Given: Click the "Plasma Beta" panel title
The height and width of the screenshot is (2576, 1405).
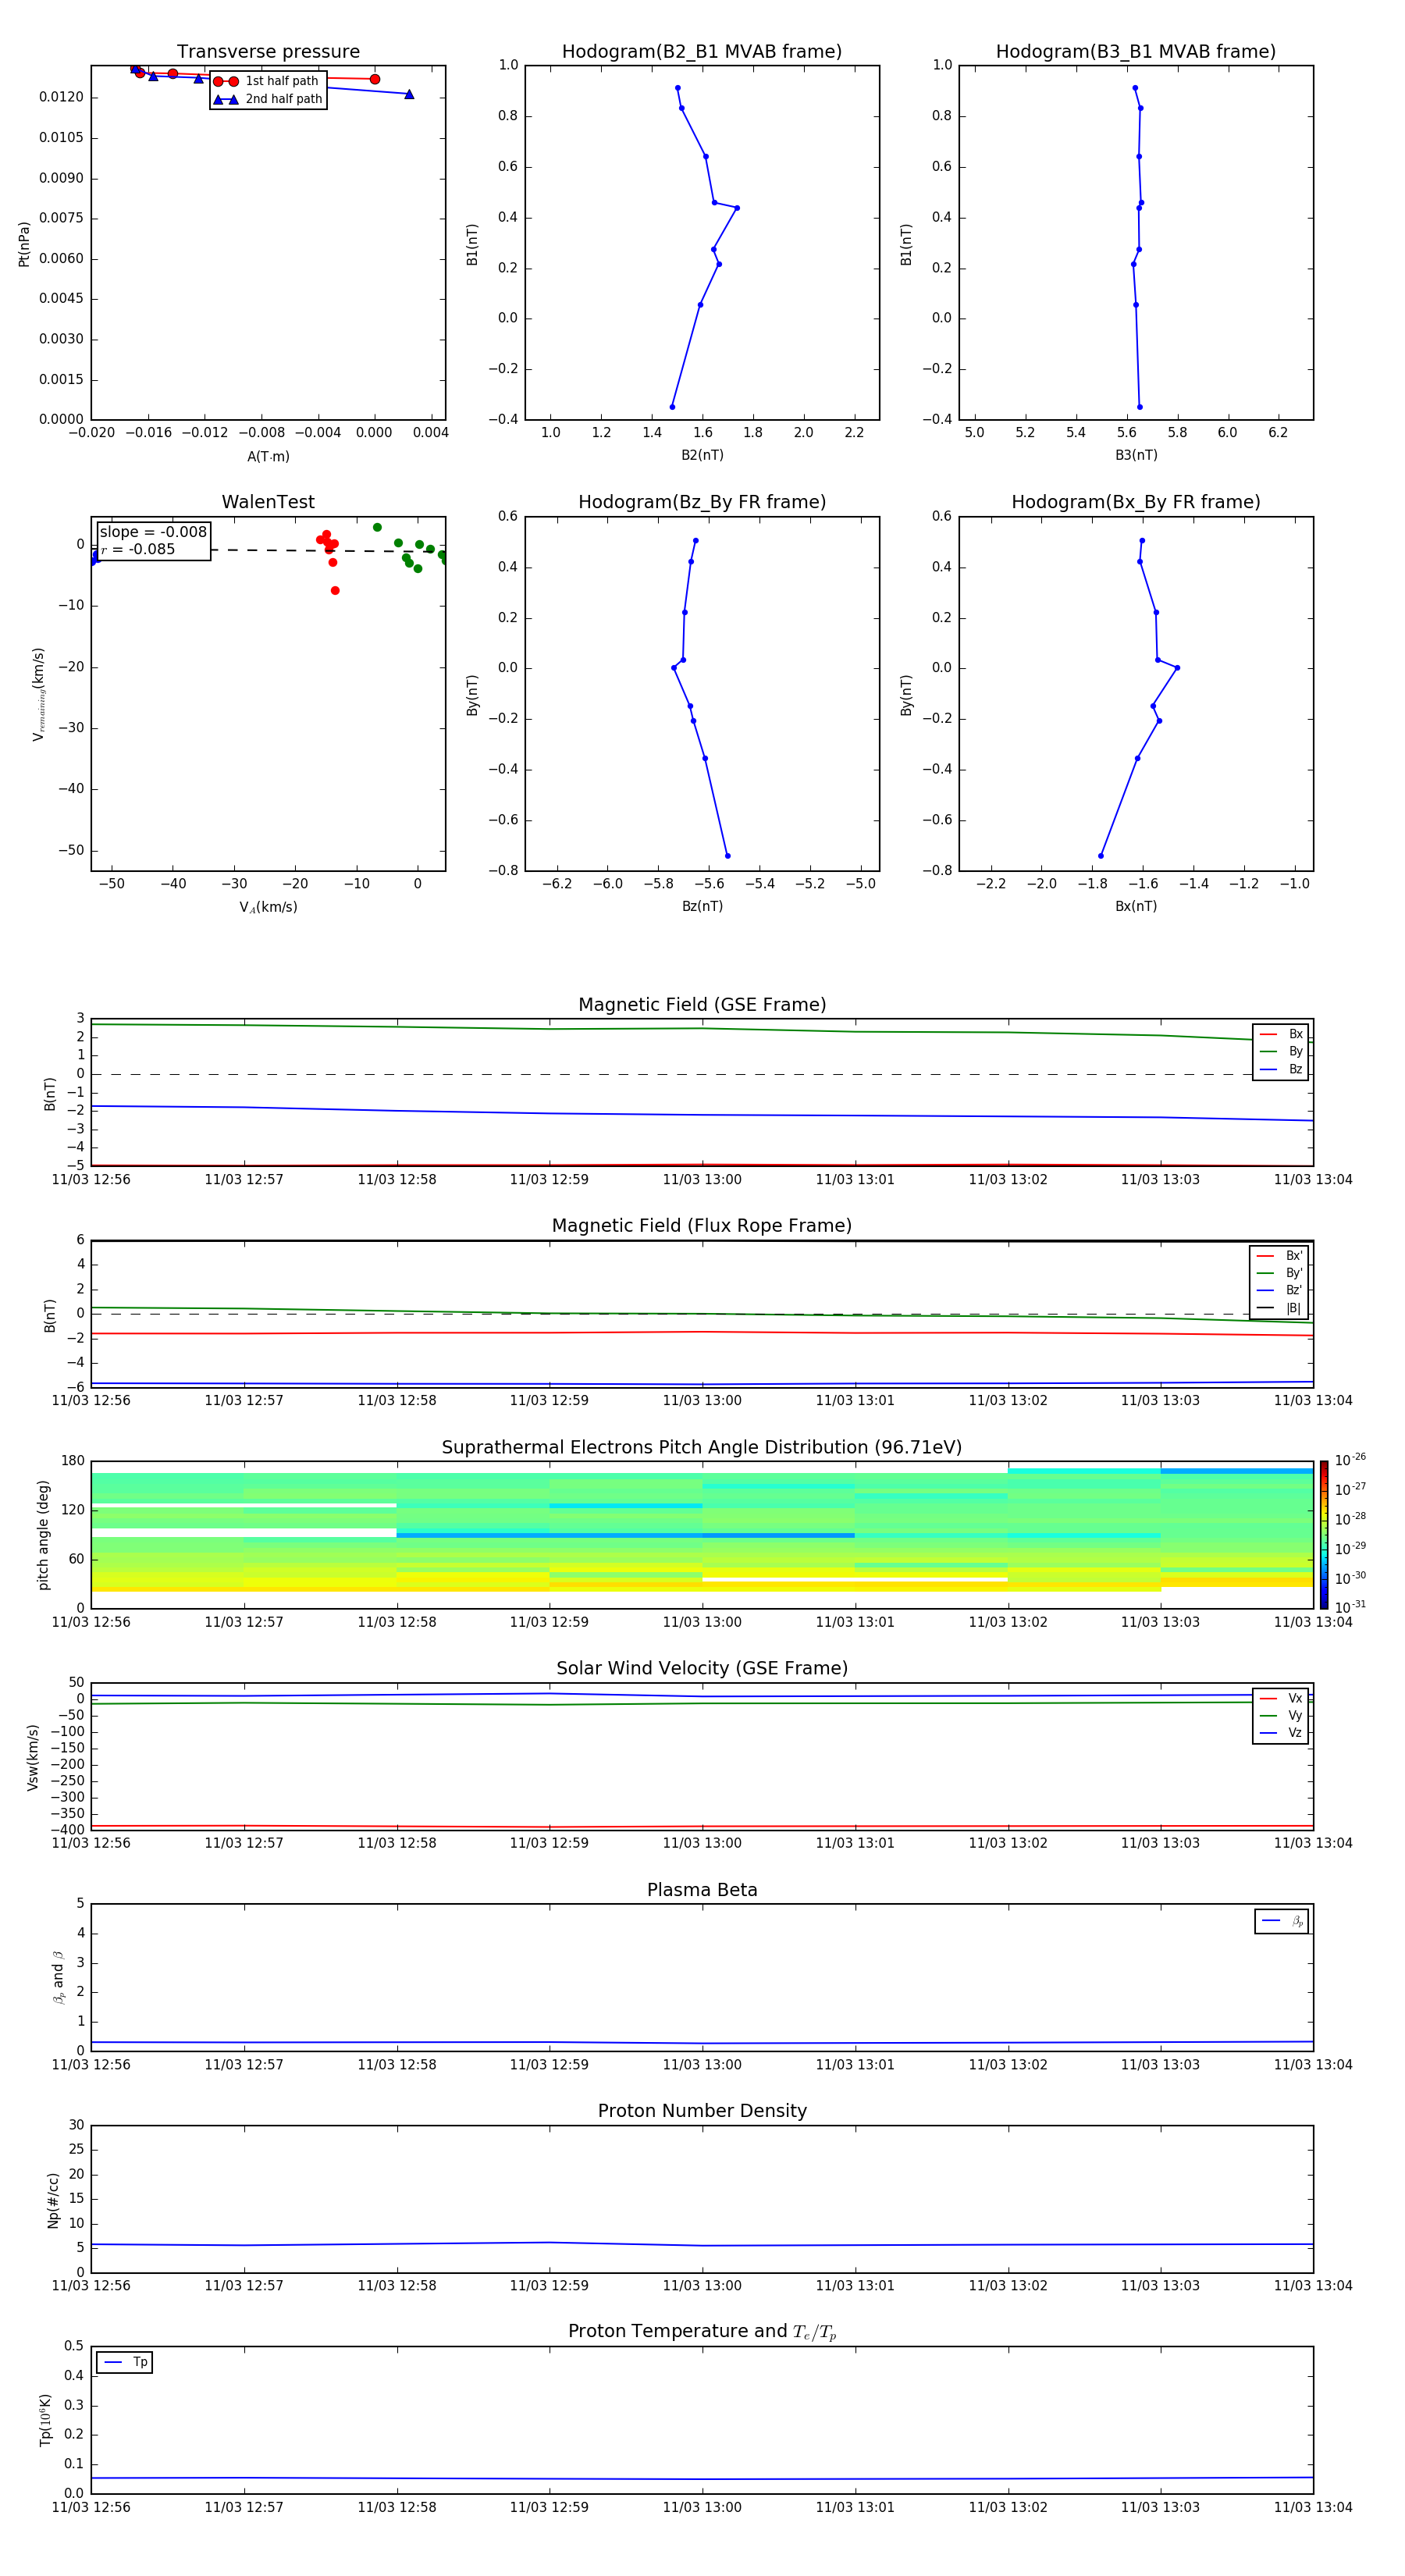Looking at the screenshot, I should tap(702, 1890).
